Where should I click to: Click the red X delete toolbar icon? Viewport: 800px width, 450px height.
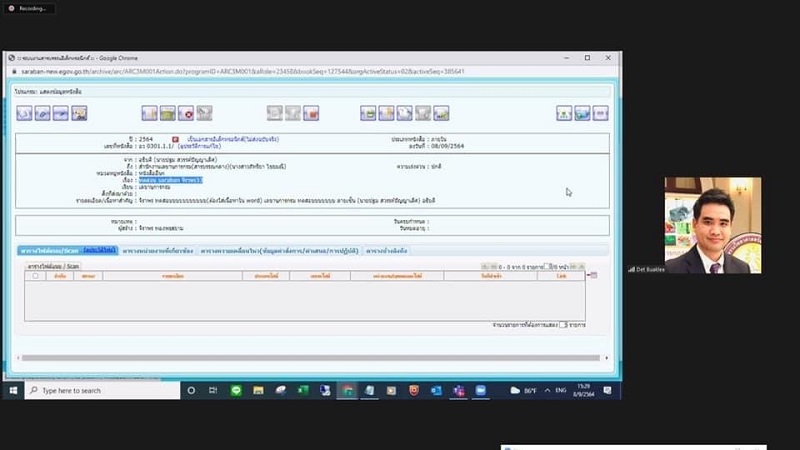pos(186,113)
